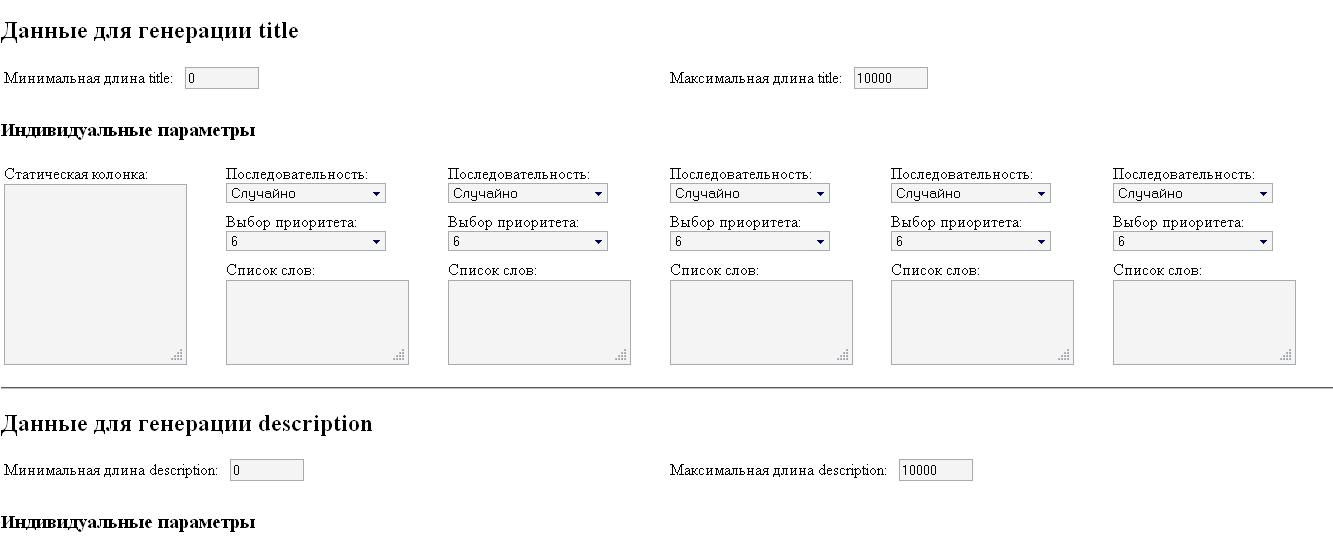The height and width of the screenshot is (549, 1333).
Task: Click the first Список слов text area
Action: click(x=317, y=322)
